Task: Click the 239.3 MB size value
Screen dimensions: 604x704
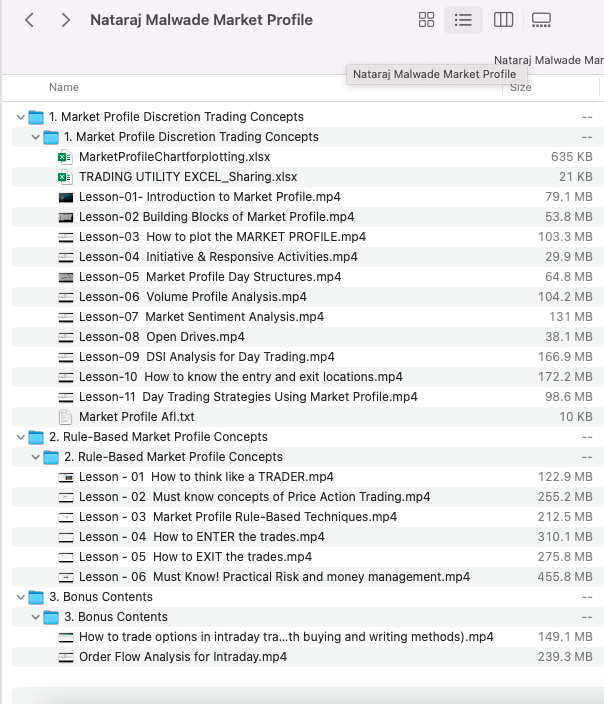Action: pyautogui.click(x=565, y=657)
